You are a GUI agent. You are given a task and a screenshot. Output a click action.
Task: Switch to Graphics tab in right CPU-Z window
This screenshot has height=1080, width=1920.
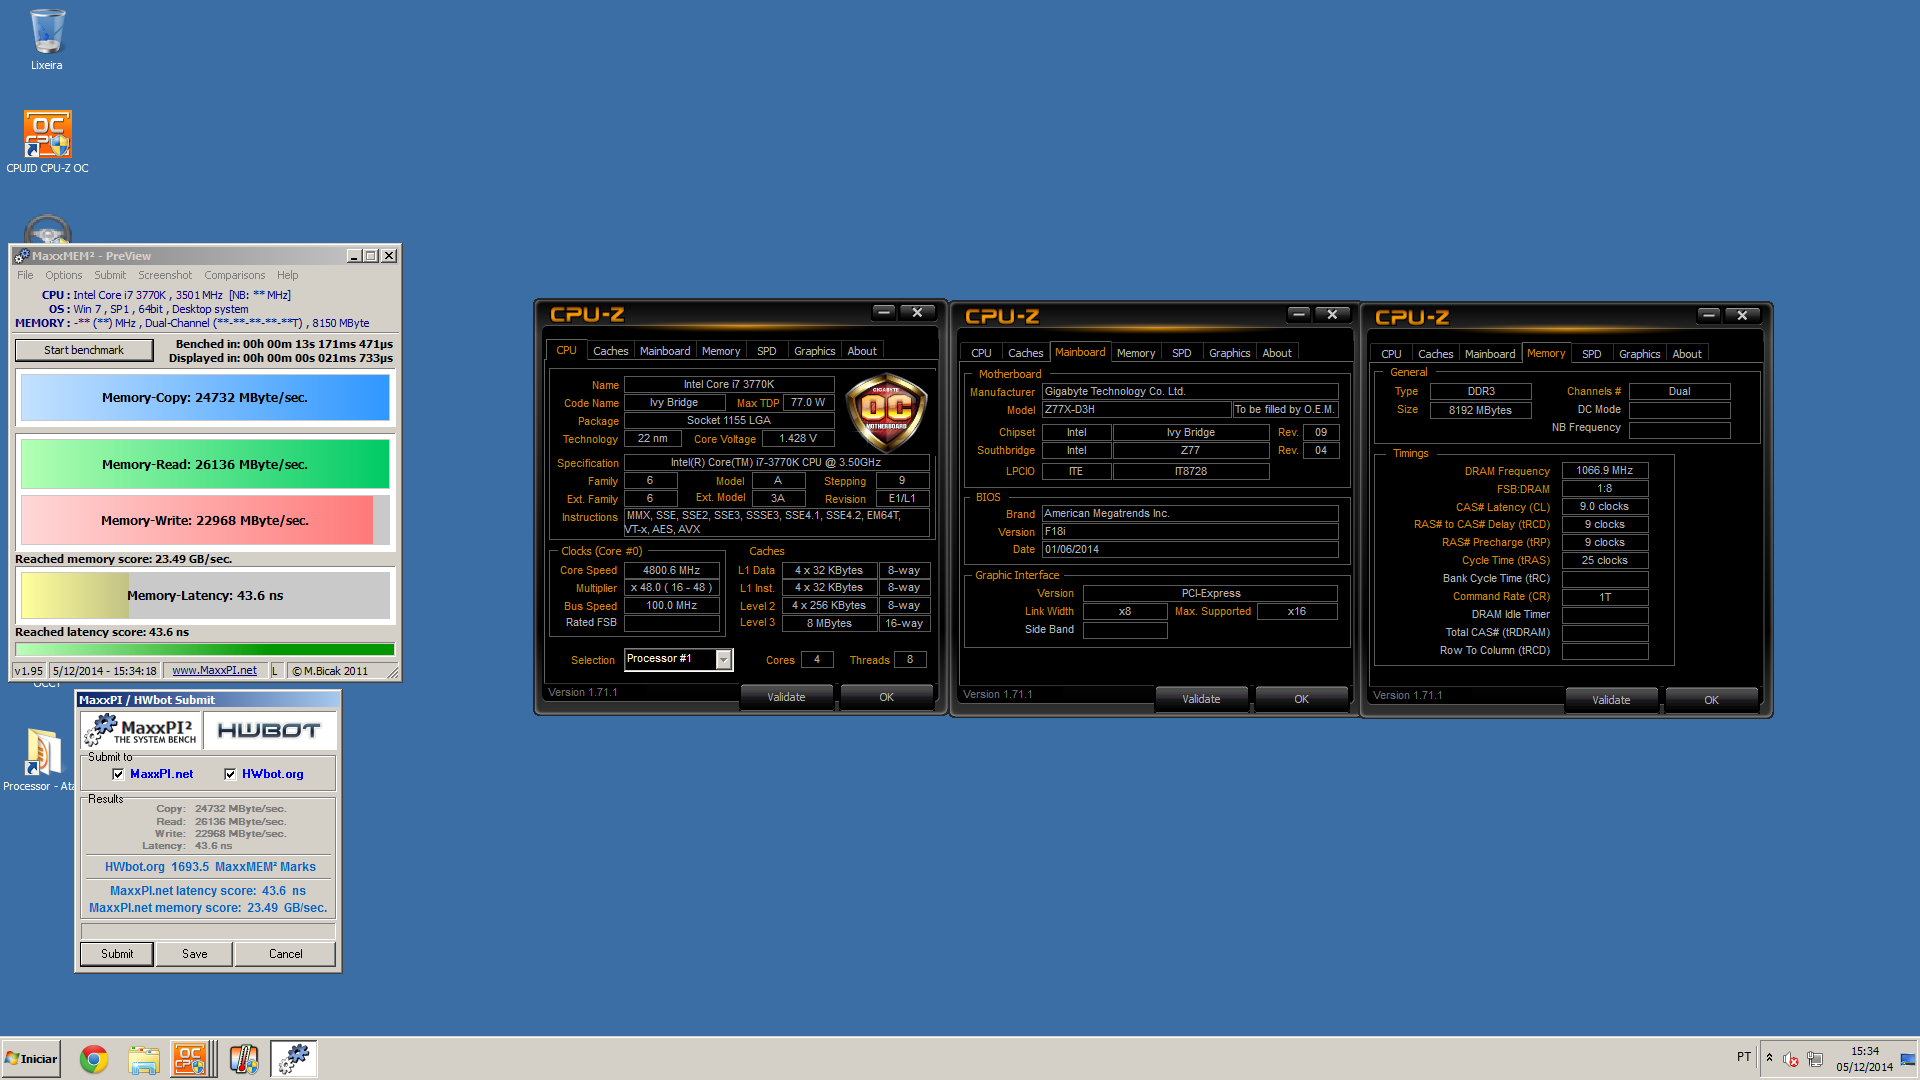tap(1639, 354)
